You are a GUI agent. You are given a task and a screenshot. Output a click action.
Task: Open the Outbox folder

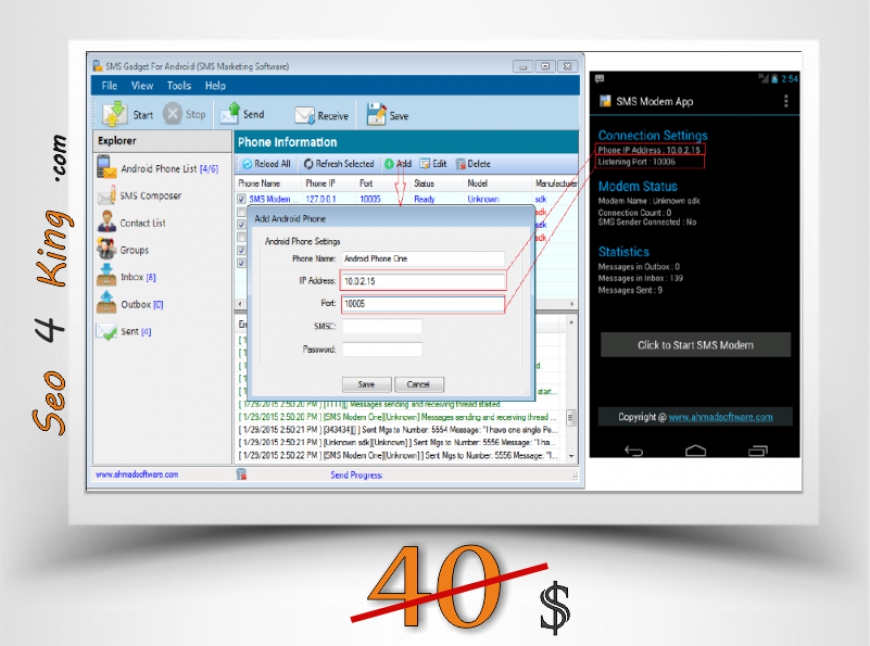[130, 304]
